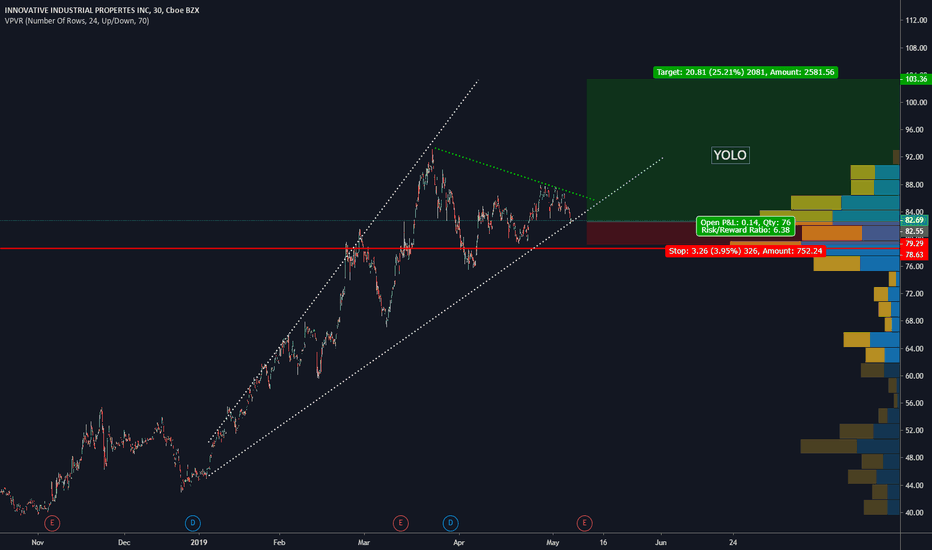Viewport: 932px width, 550px height.
Task: Click the dividend D marker near Apr
Action: [x=451, y=523]
